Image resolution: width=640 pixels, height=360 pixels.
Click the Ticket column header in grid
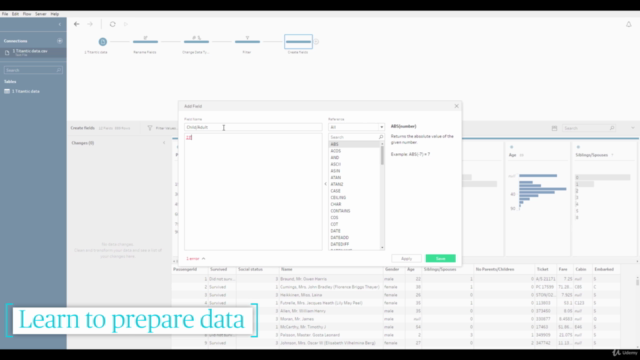click(542, 269)
